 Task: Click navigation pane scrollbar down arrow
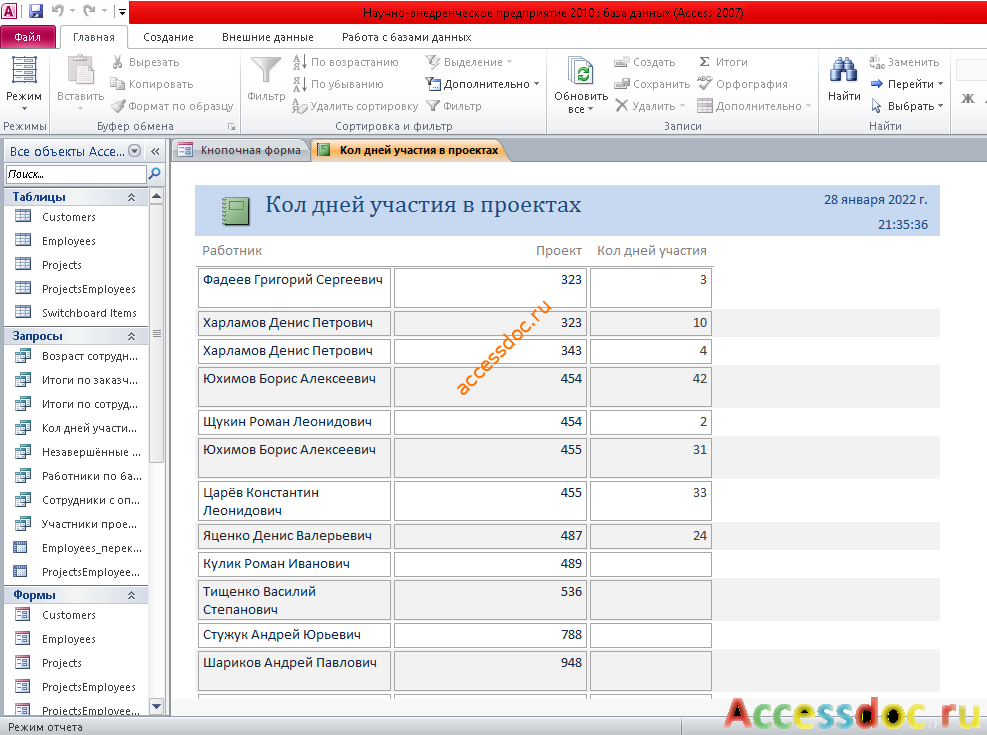click(157, 707)
